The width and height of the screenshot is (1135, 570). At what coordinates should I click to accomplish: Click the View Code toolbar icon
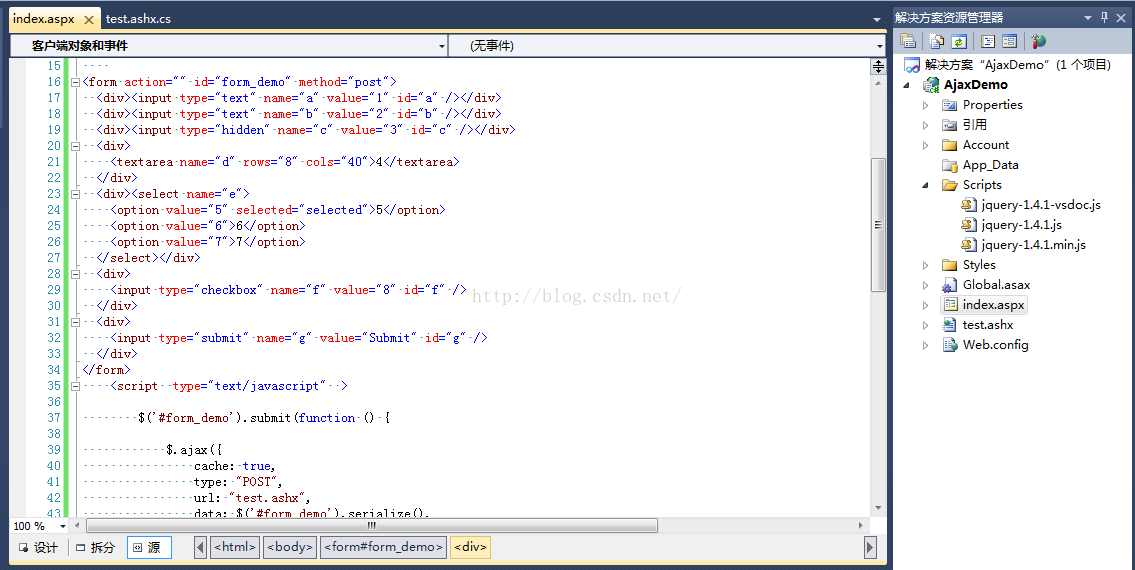pos(988,41)
